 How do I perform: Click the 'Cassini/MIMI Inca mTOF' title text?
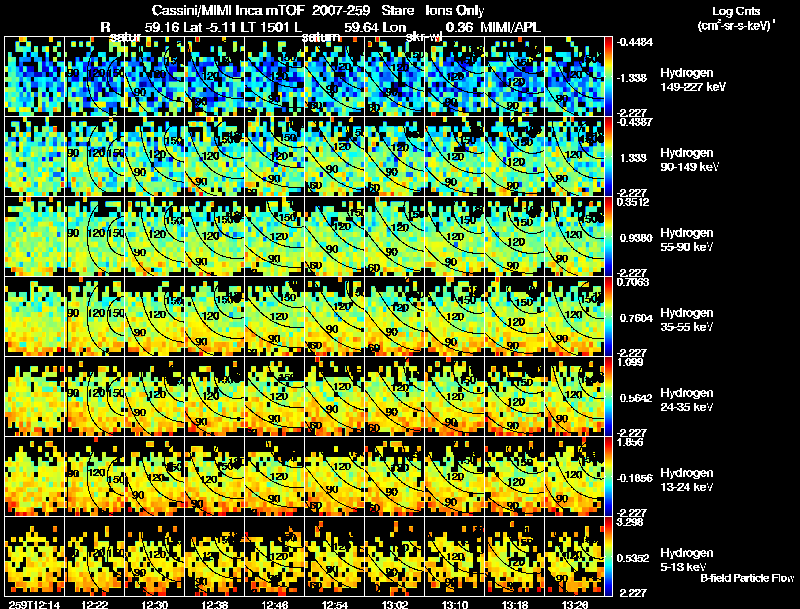[228, 11]
